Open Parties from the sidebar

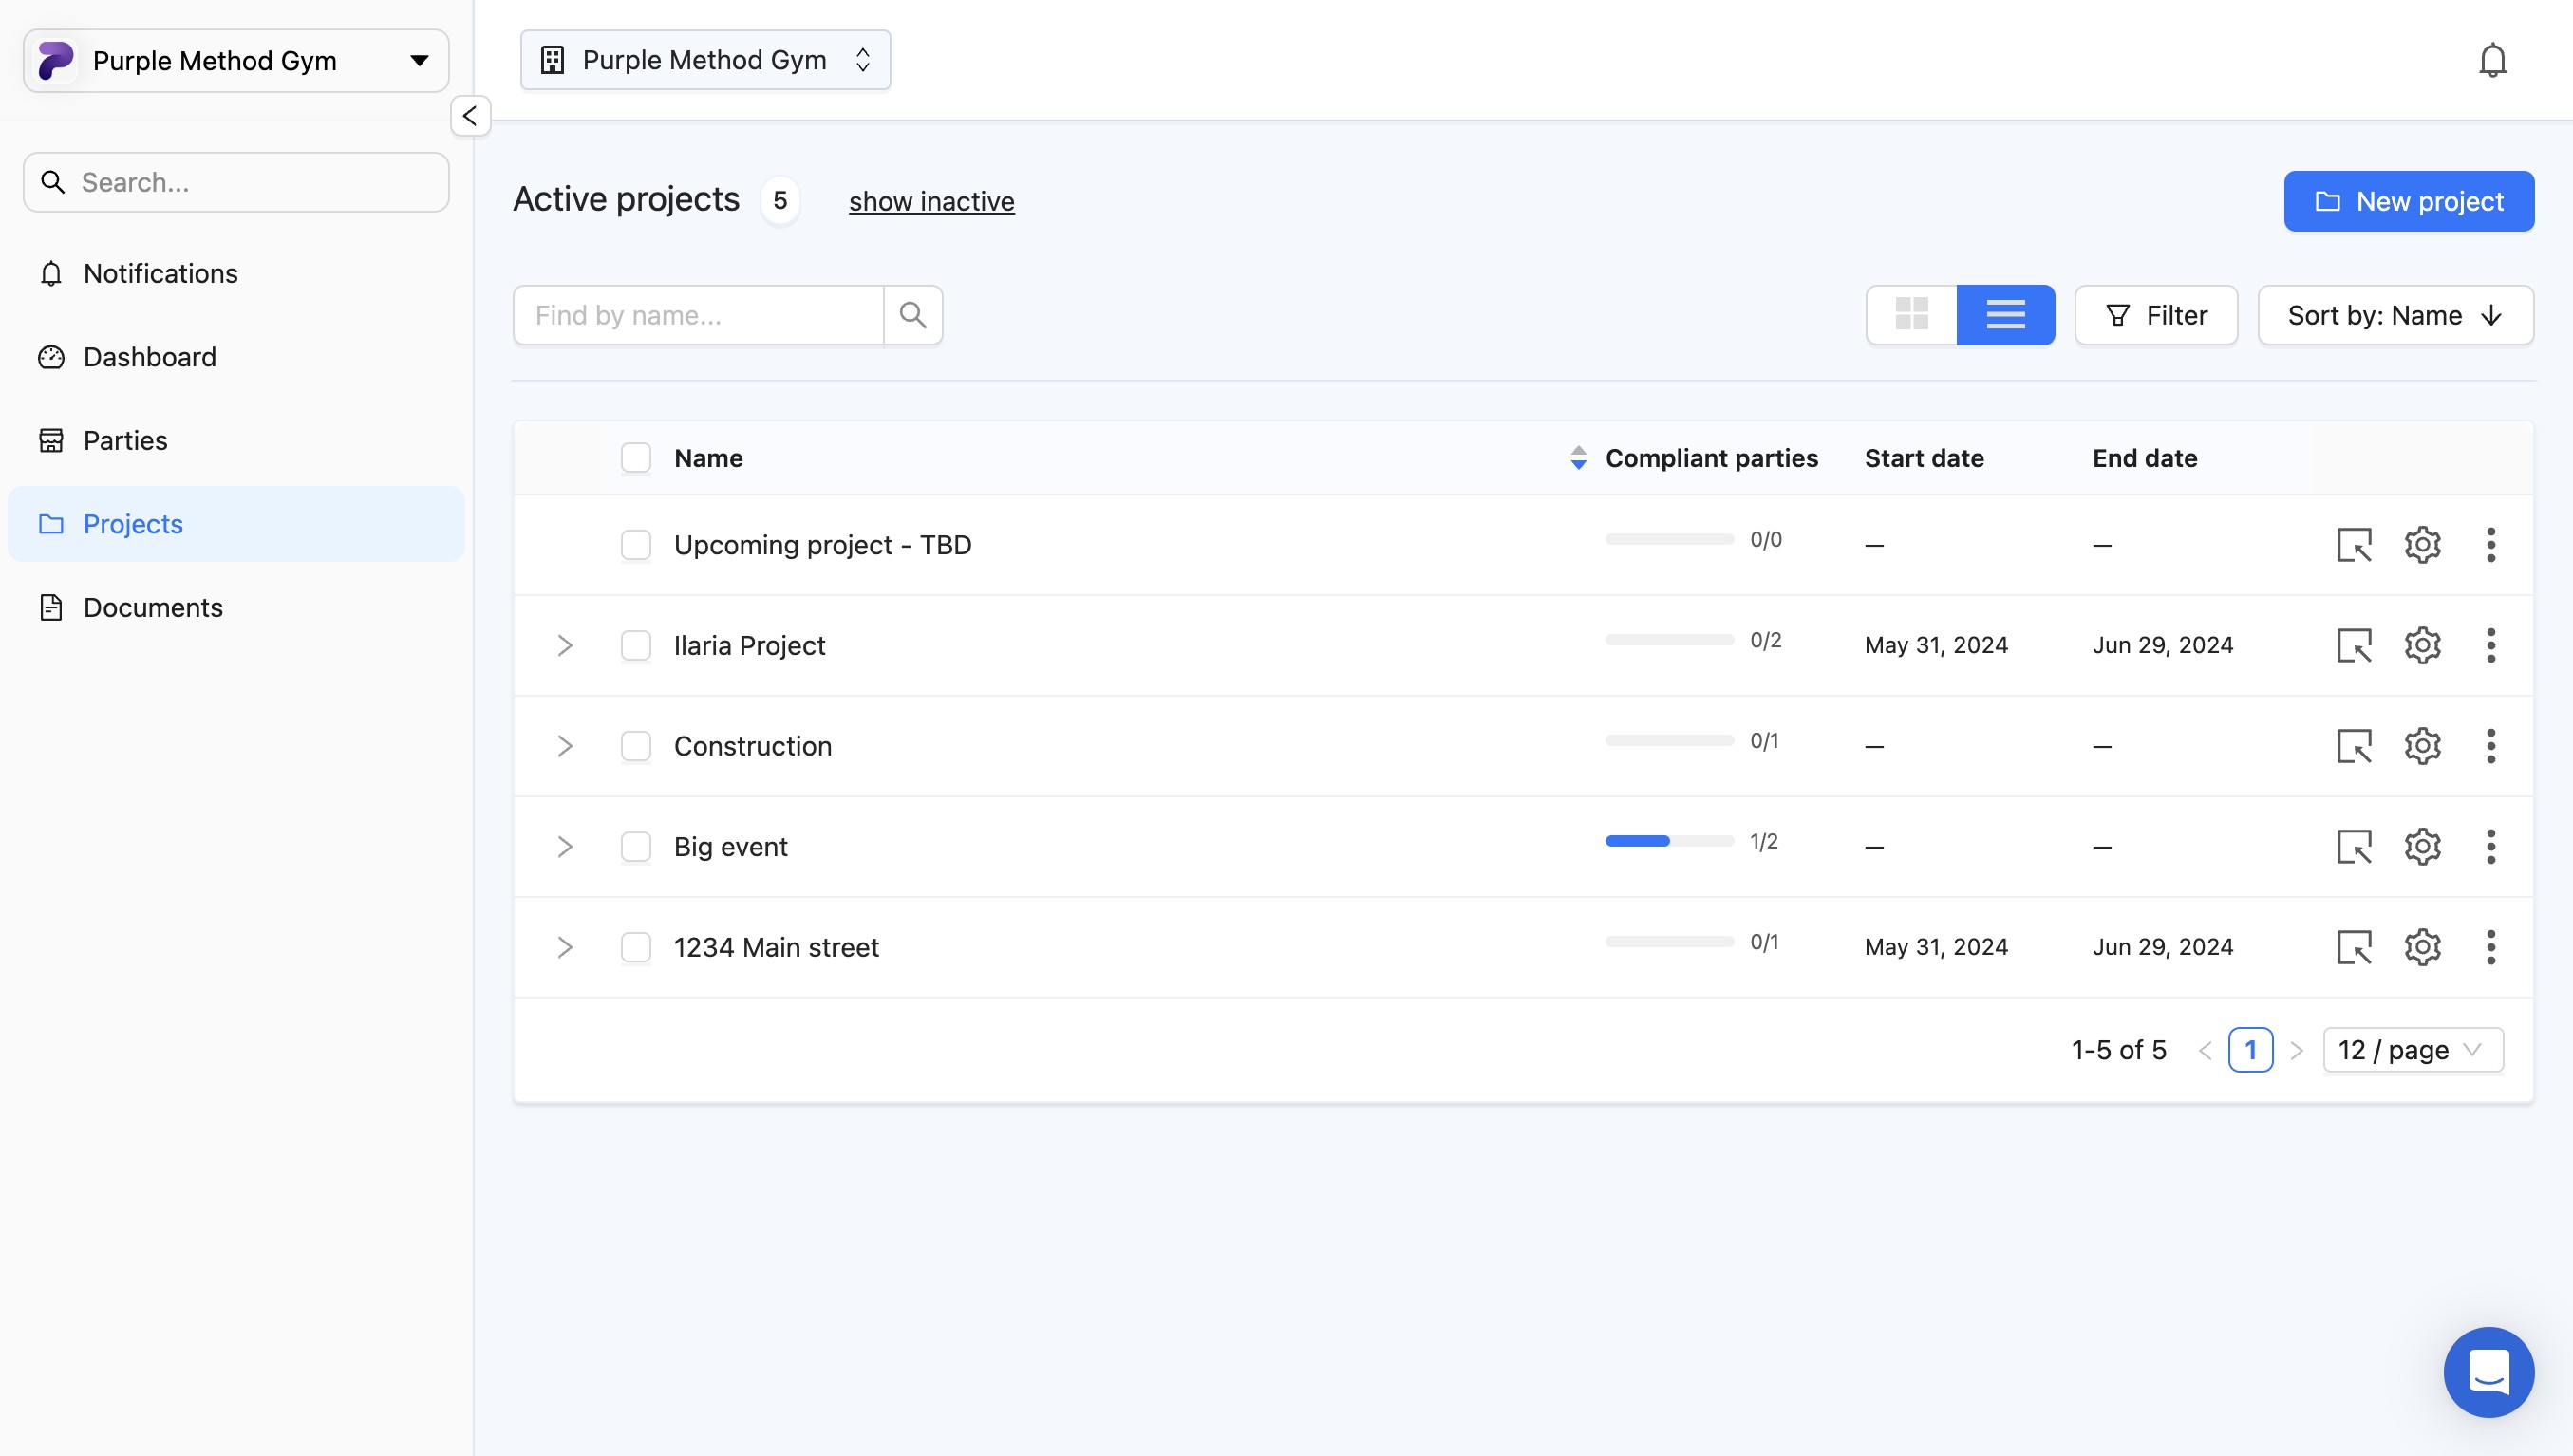125,440
